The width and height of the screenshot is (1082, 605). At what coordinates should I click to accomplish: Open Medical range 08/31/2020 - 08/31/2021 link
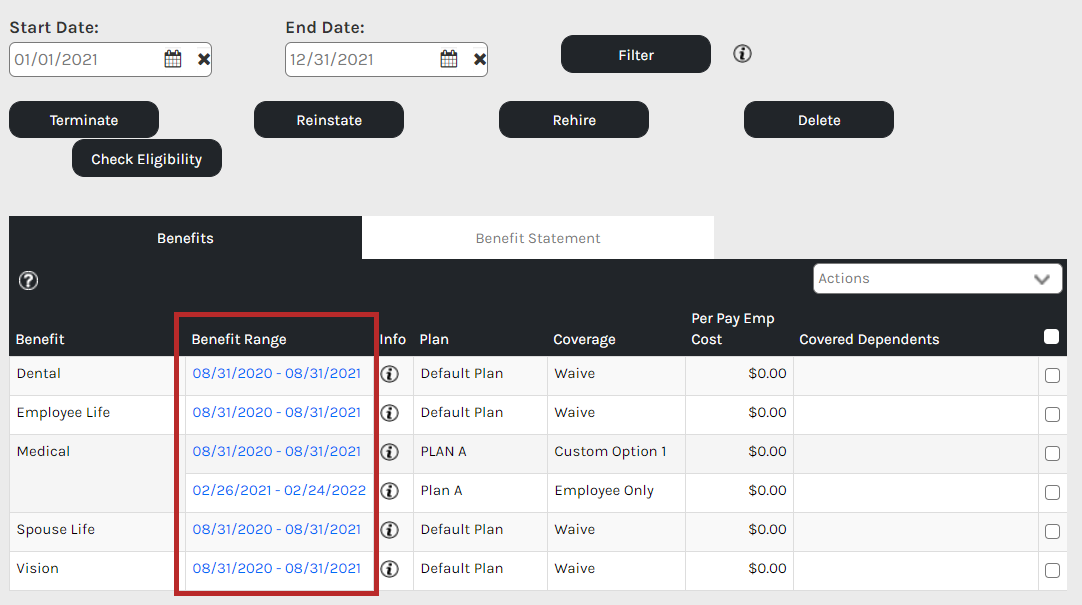pyautogui.click(x=277, y=451)
